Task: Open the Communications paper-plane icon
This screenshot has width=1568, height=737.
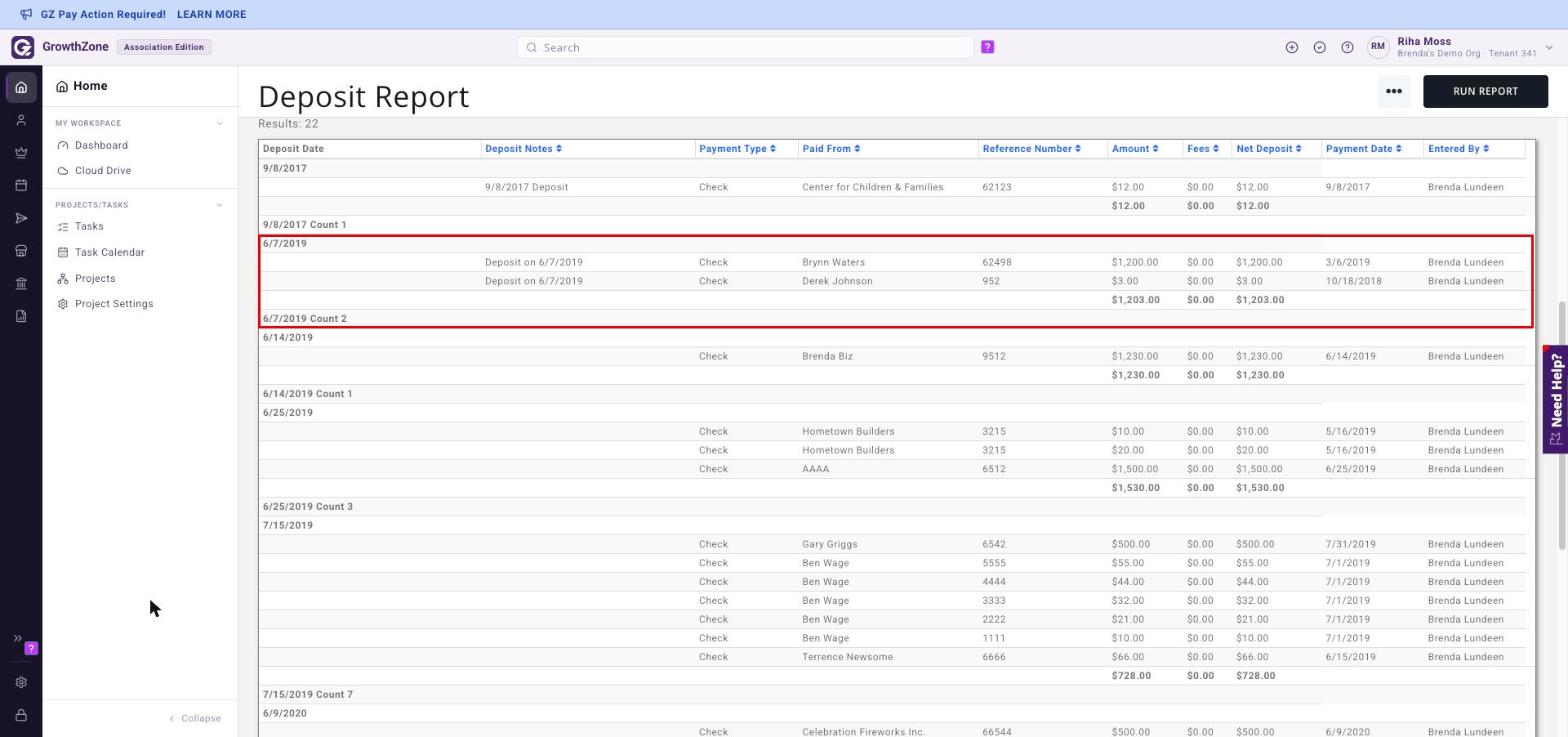Action: (21, 218)
